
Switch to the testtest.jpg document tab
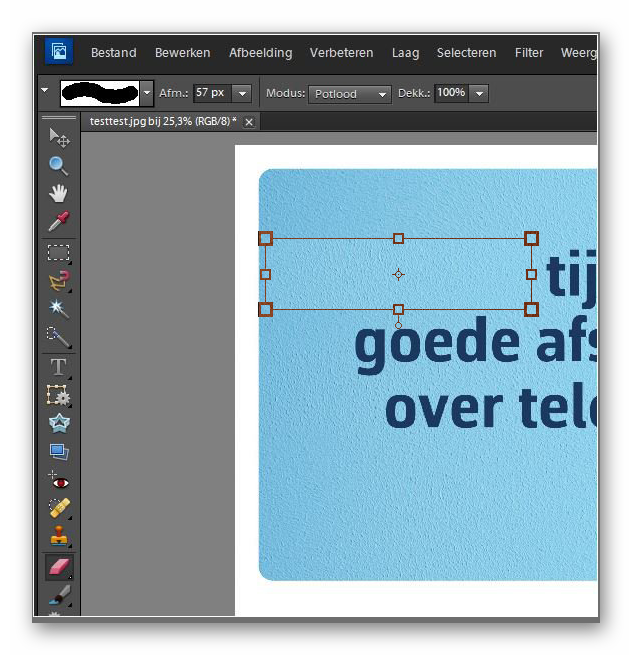(162, 121)
